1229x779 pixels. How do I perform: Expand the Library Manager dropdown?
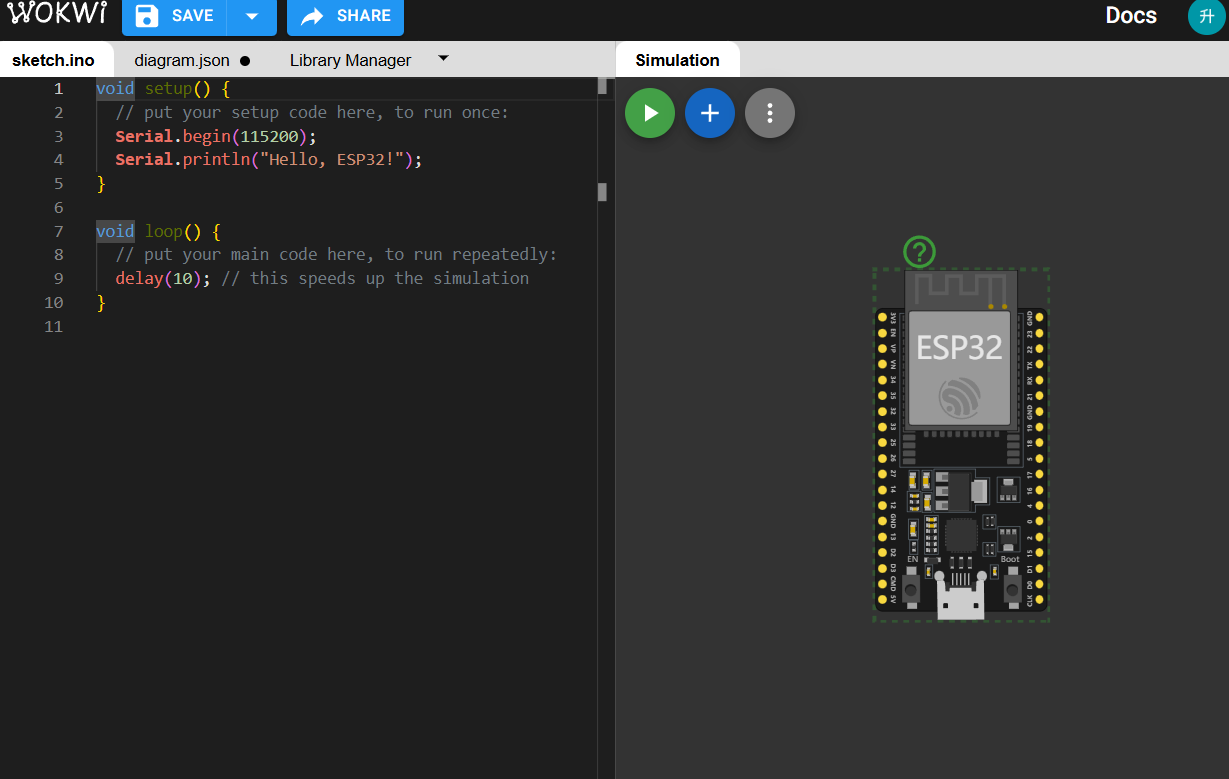[443, 59]
